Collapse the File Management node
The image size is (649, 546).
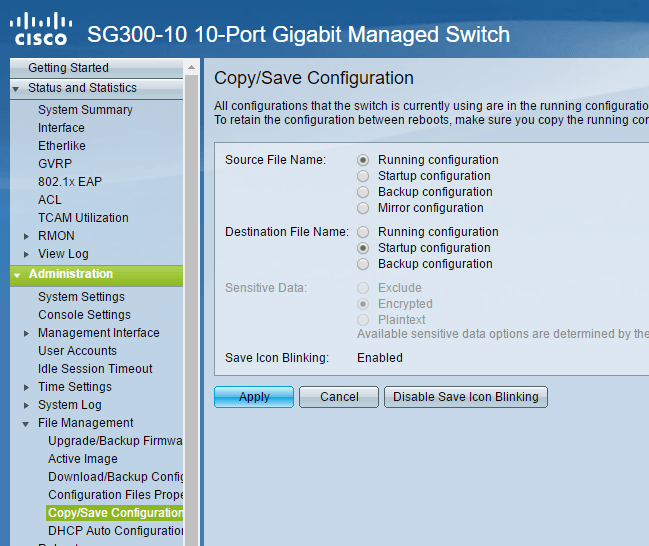click(27, 423)
